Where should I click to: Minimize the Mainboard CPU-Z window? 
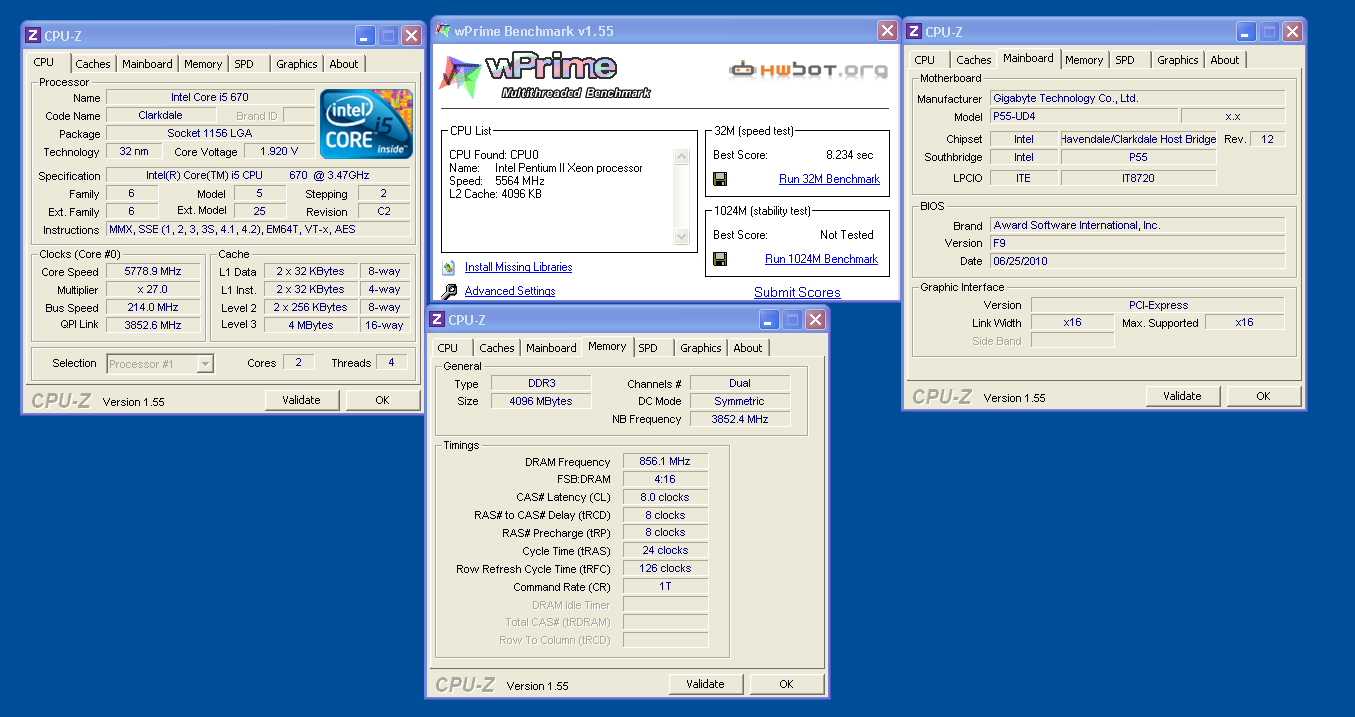(1247, 32)
